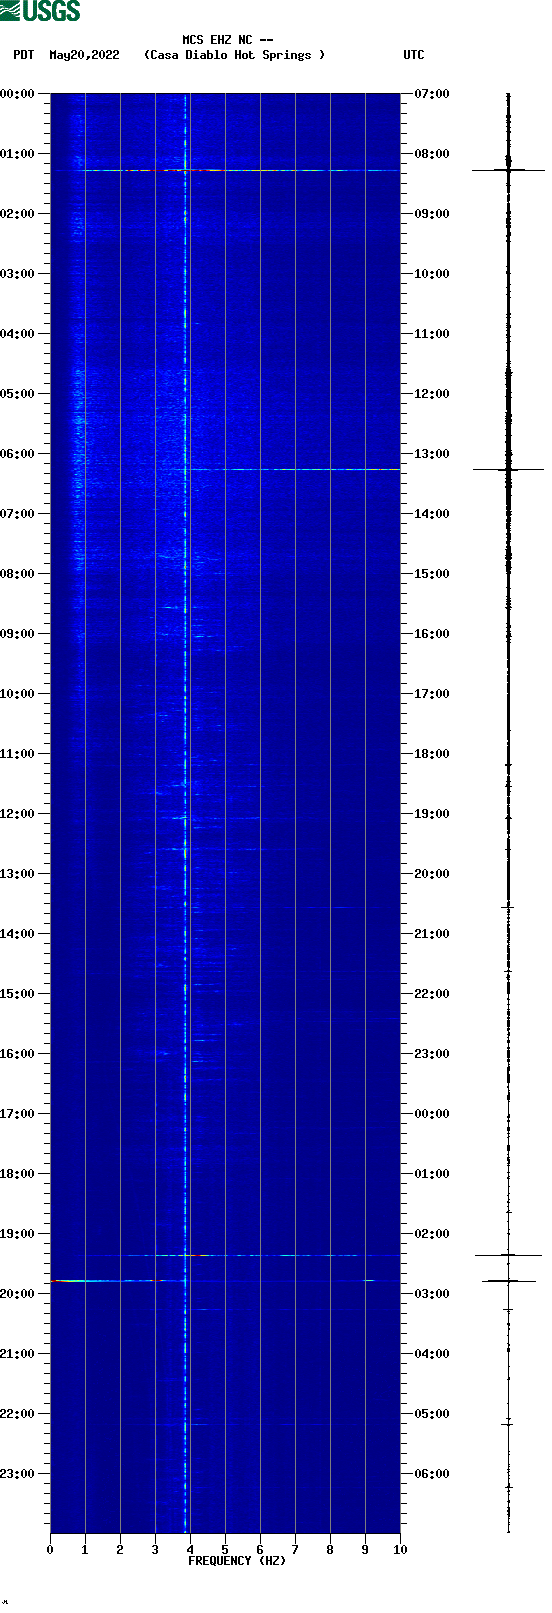Click the '10' frequency axis tick label
Image resolution: width=552 pixels, height=1613 pixels.
pyautogui.click(x=400, y=1550)
